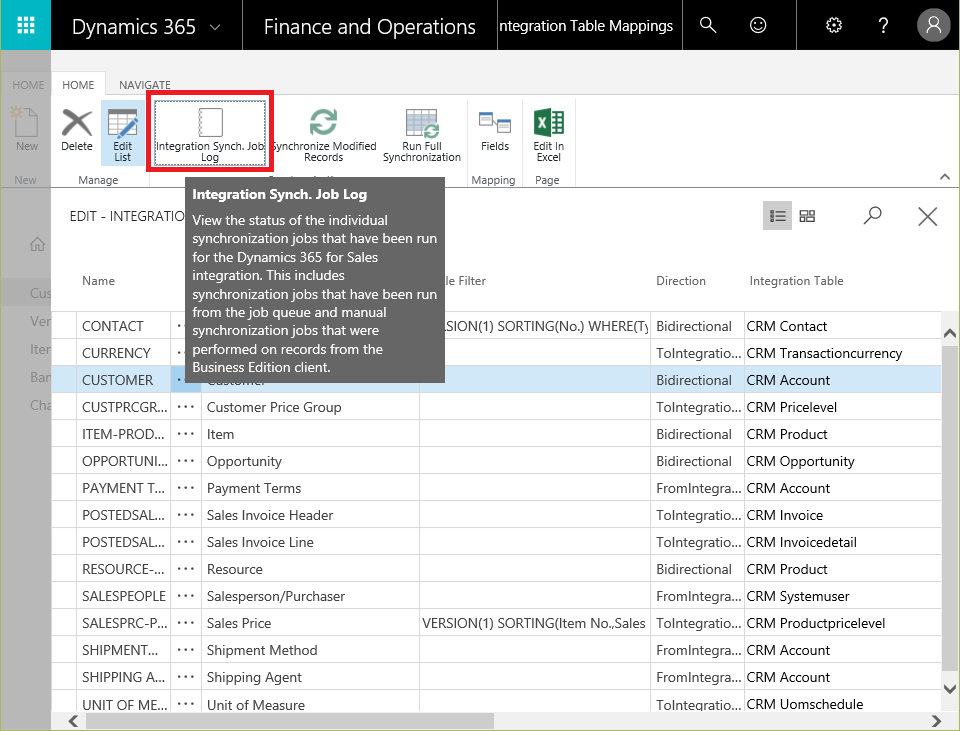This screenshot has height=731, width=960.
Task: Click the CRM Transactioncurrency cell
Action: point(842,353)
